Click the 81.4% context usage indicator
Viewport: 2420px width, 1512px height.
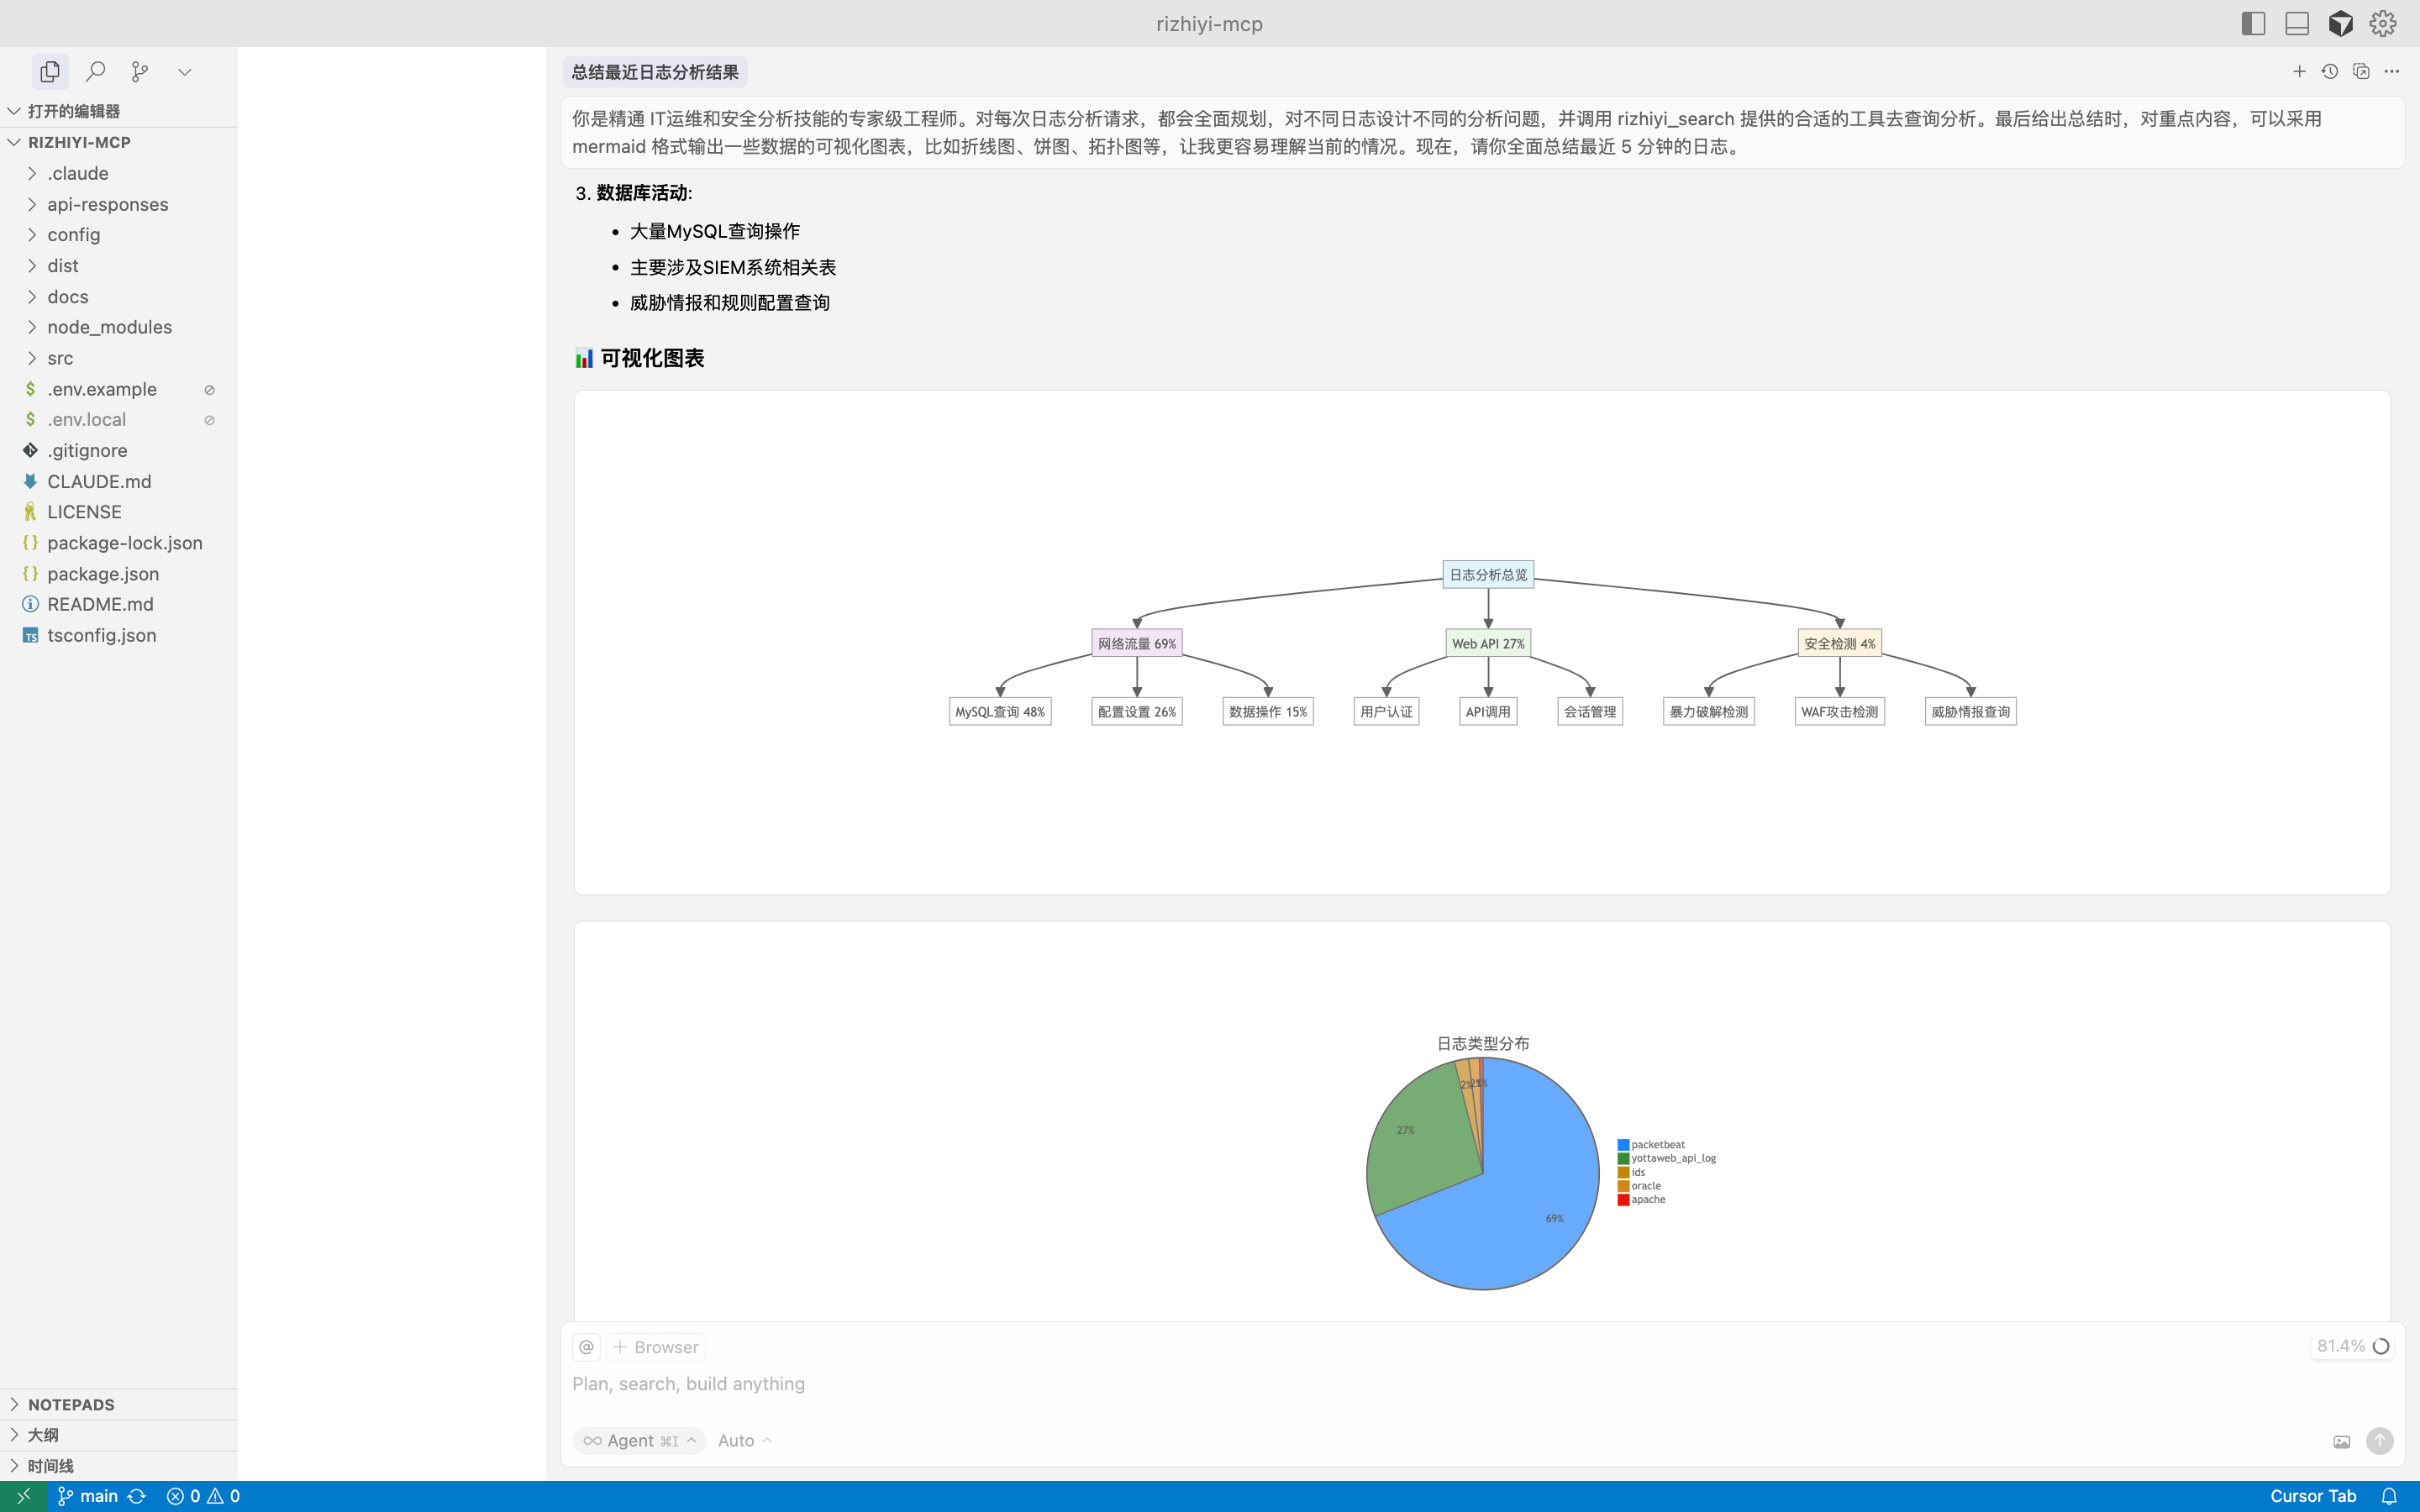[x=2352, y=1346]
